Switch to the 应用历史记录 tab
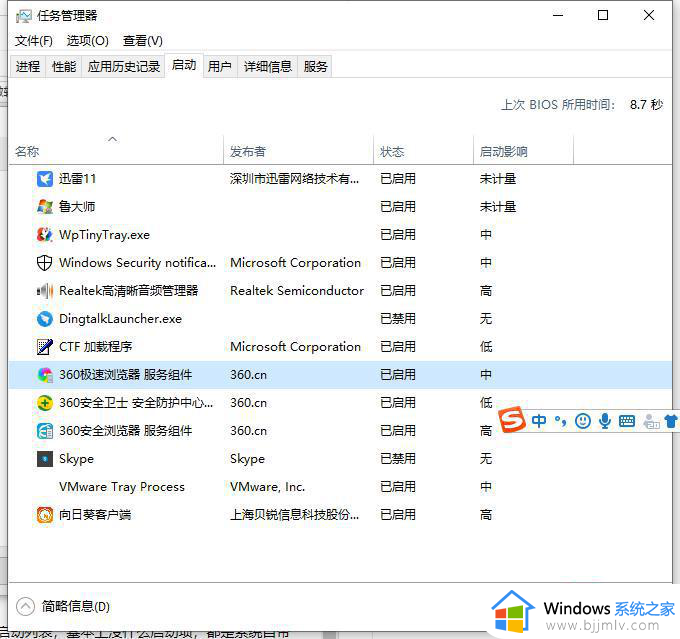 (124, 66)
